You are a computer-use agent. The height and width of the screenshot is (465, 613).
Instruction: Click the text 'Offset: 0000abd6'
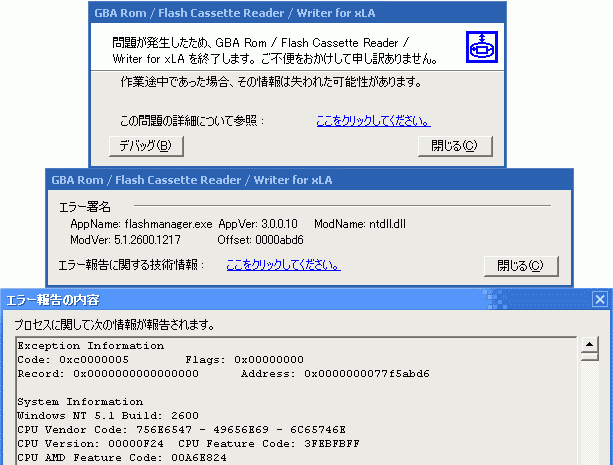click(x=260, y=240)
